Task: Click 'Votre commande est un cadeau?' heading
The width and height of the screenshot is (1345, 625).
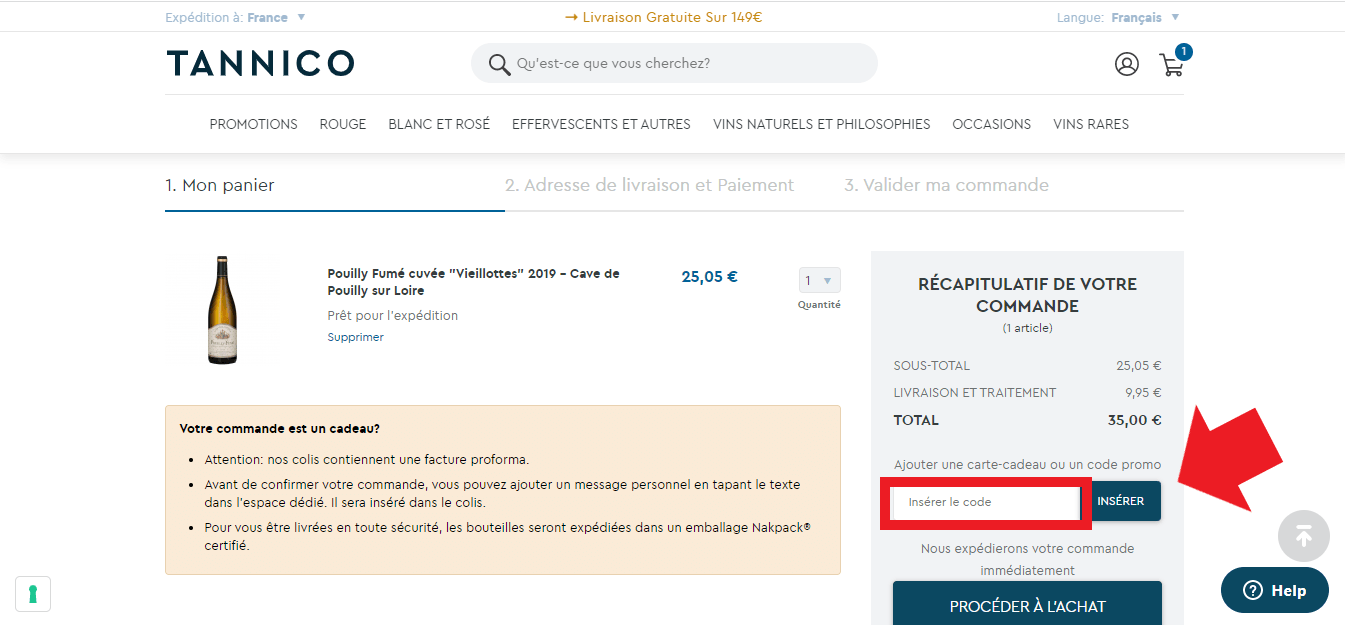Action: (x=279, y=428)
